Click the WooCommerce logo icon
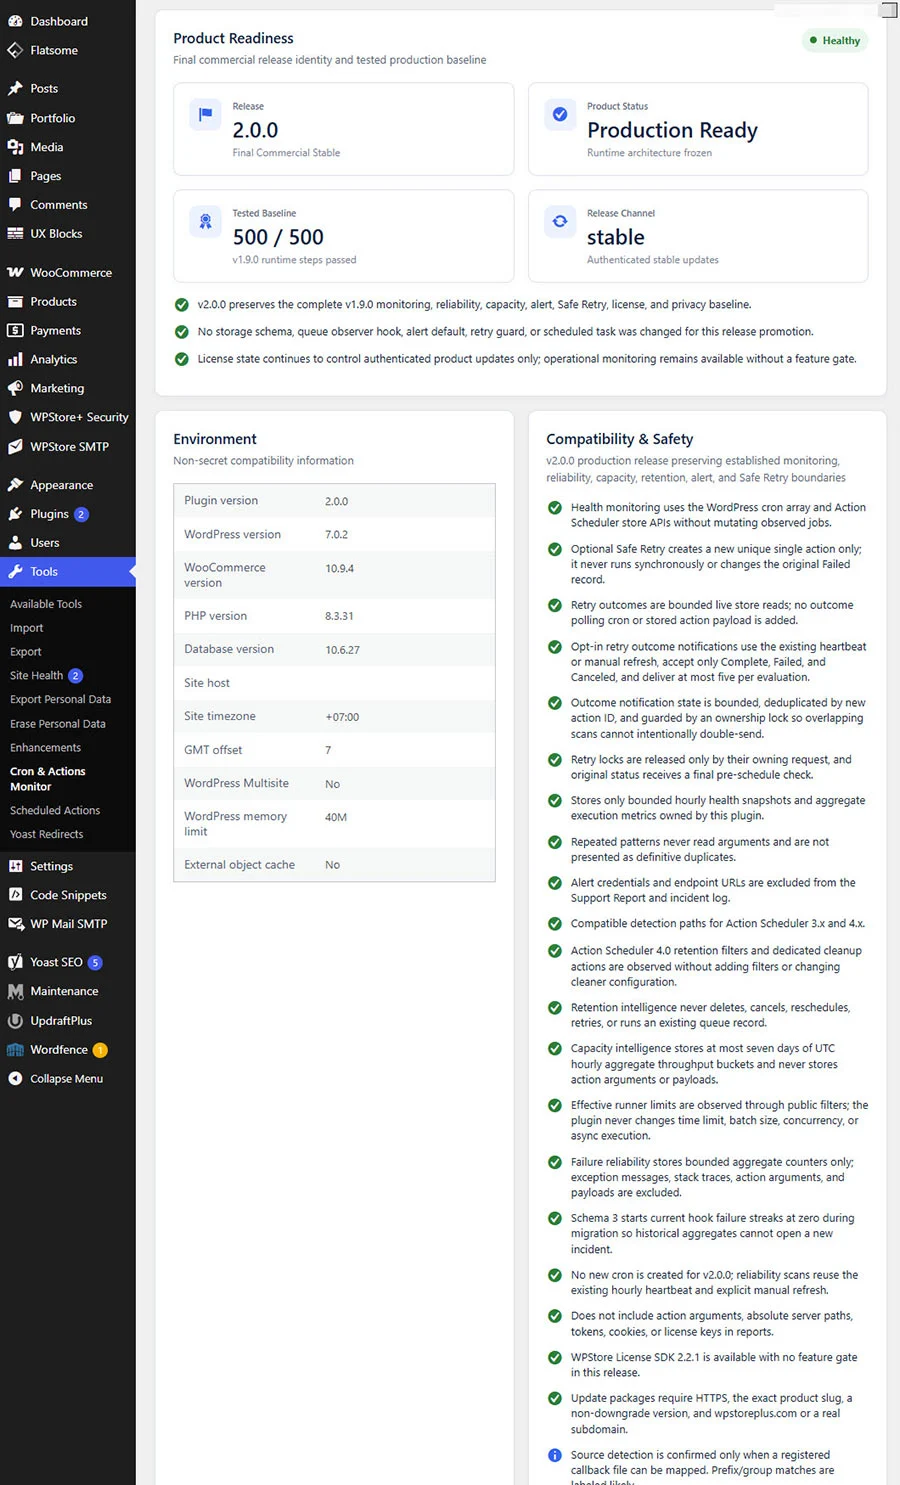The image size is (900, 1485). pyautogui.click(x=15, y=272)
